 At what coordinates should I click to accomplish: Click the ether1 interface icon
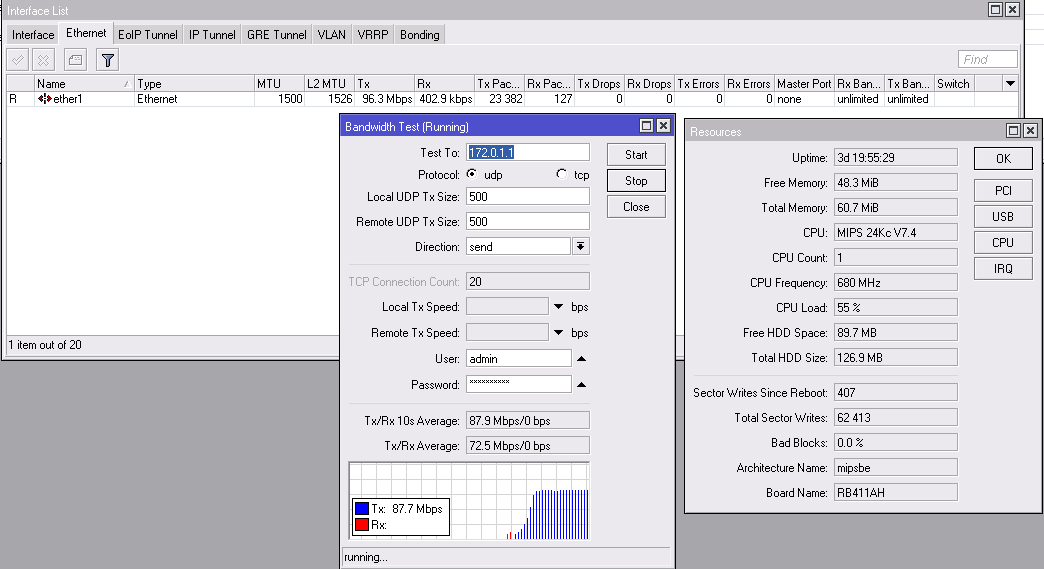click(45, 99)
